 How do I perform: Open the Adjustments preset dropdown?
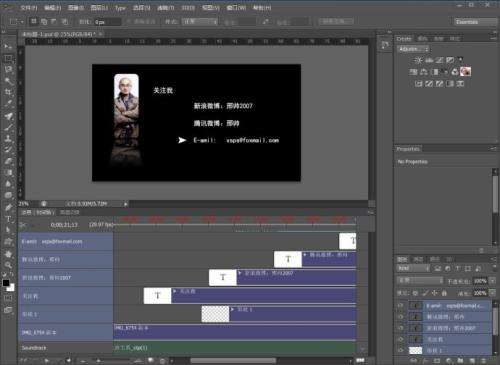413,49
